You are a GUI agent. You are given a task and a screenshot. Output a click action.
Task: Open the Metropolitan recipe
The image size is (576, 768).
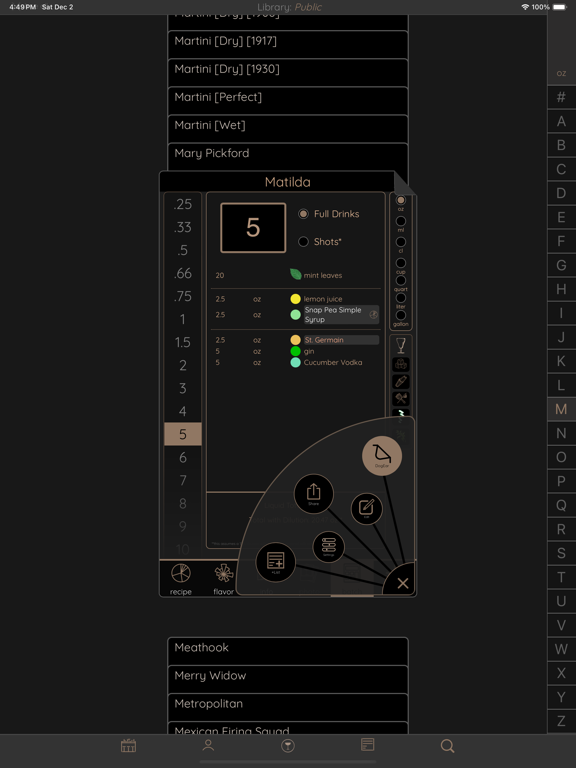pyautogui.click(x=288, y=707)
